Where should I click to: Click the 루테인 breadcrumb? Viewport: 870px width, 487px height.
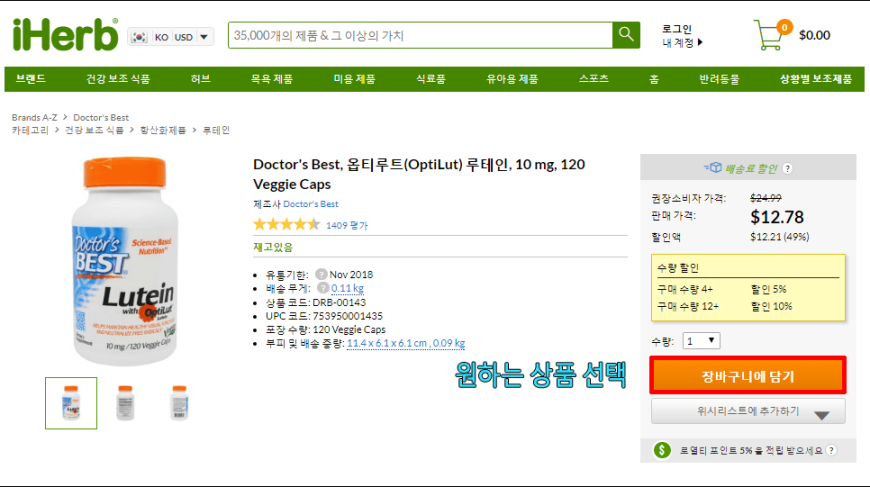(216, 130)
